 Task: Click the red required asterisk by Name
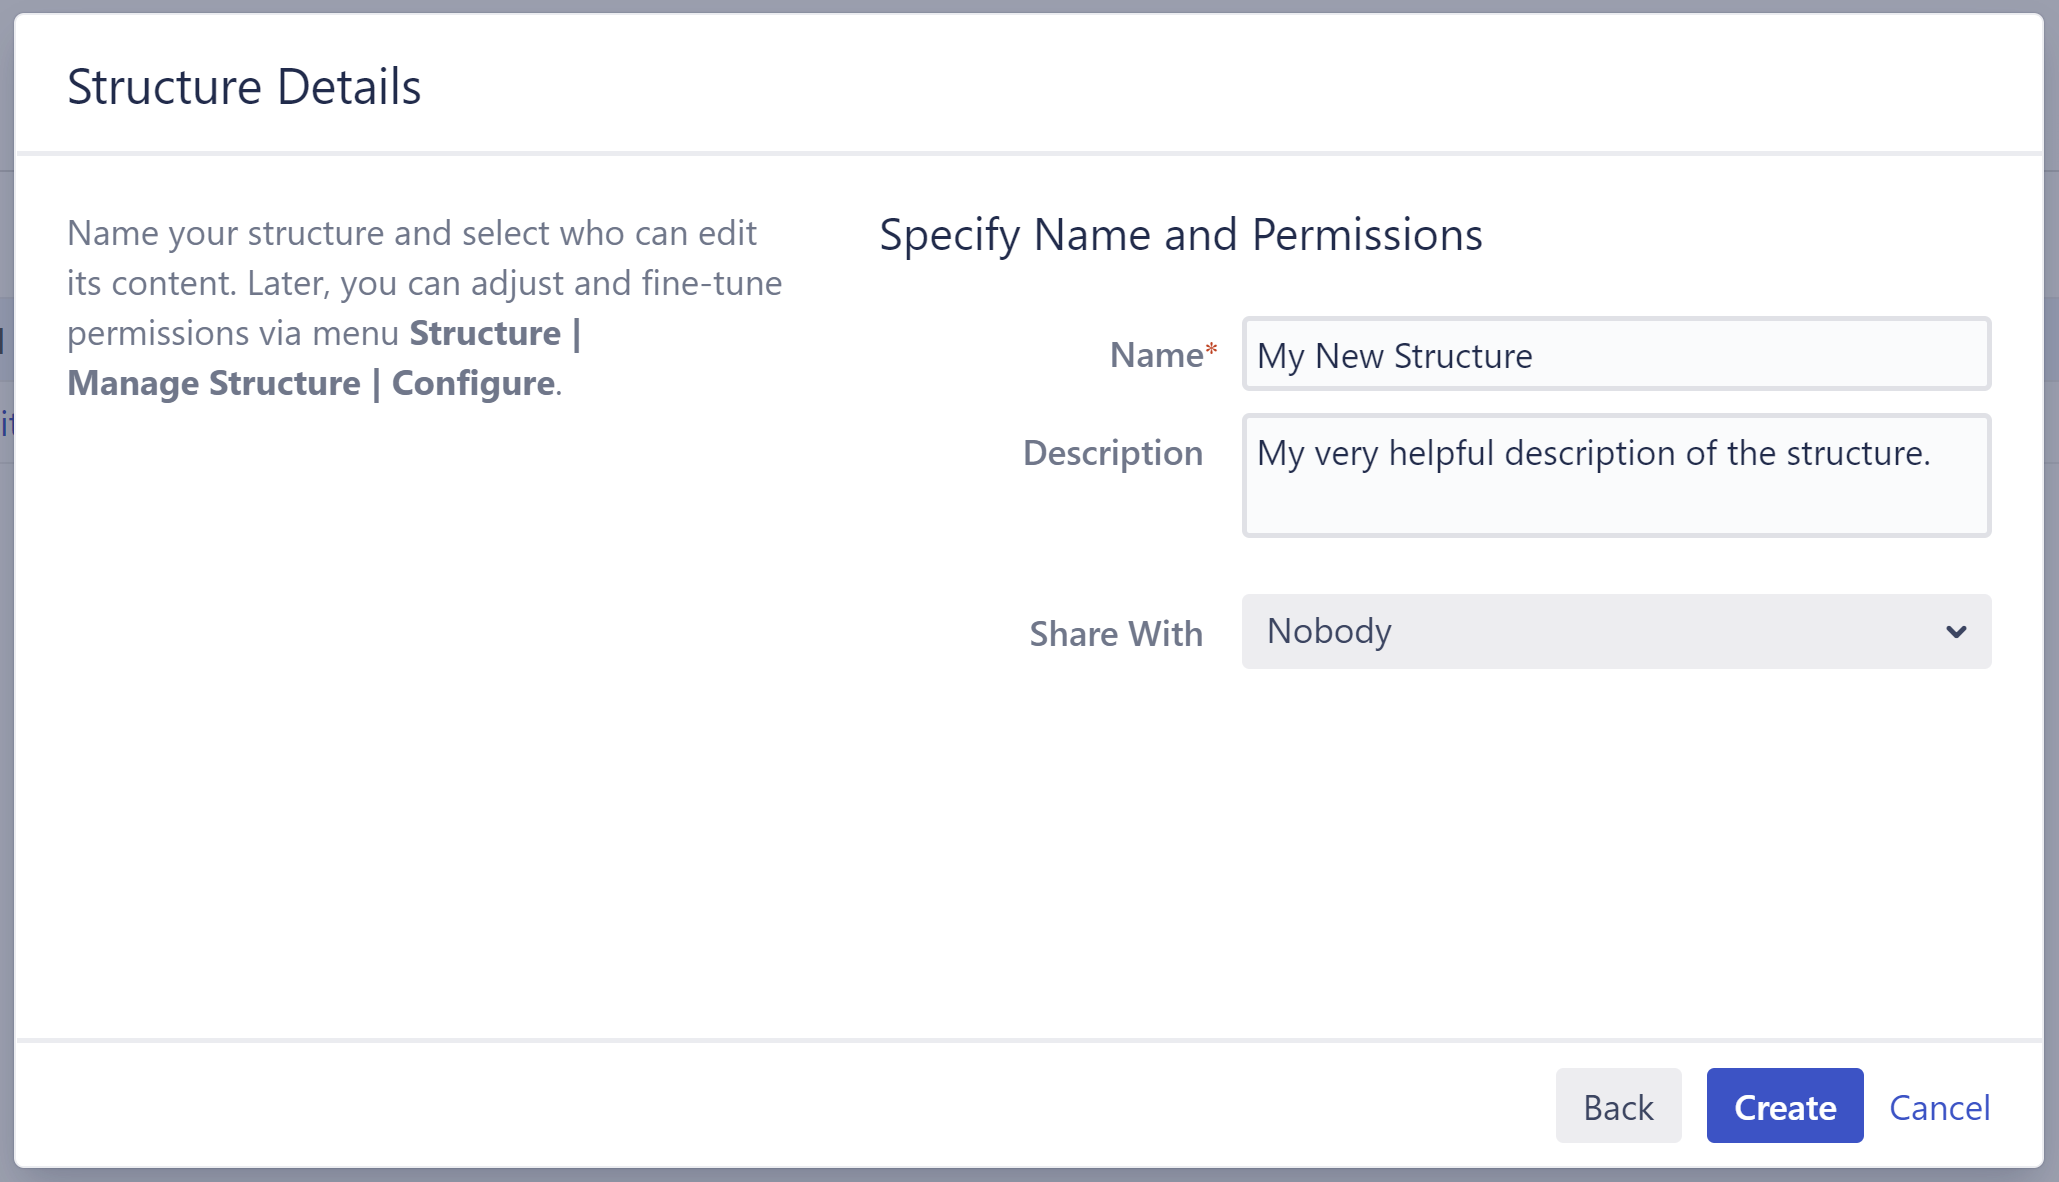(x=1211, y=349)
